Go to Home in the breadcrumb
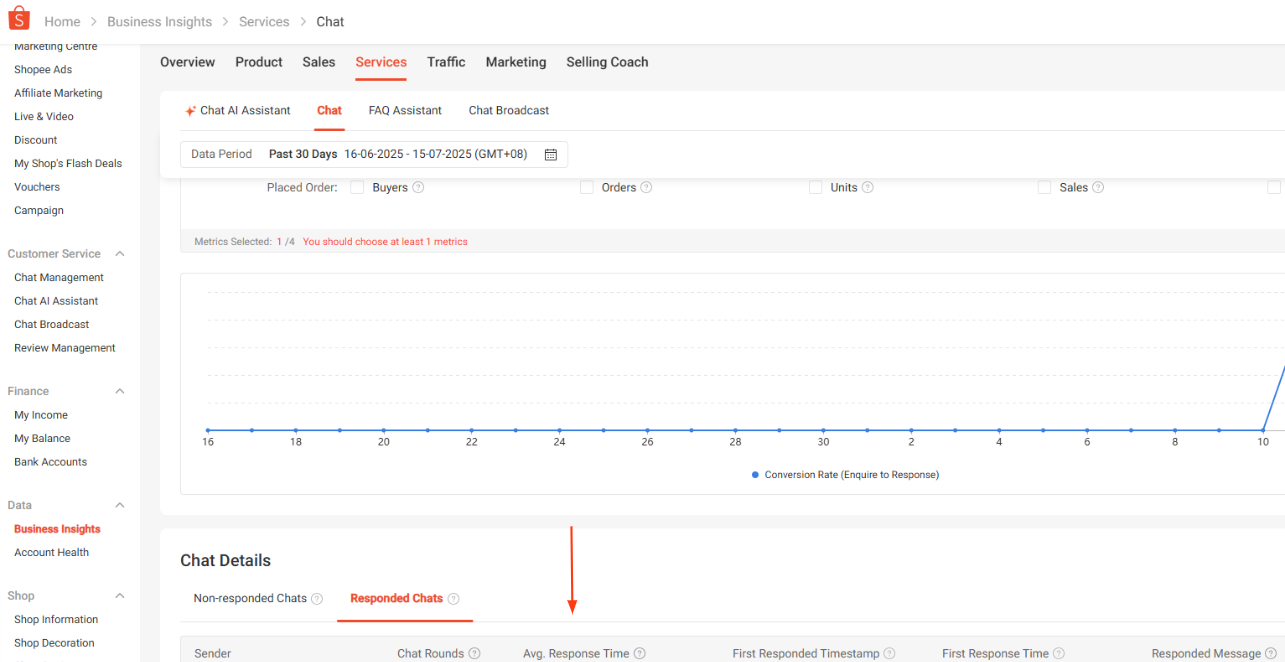This screenshot has height=662, width=1285. 62,22
